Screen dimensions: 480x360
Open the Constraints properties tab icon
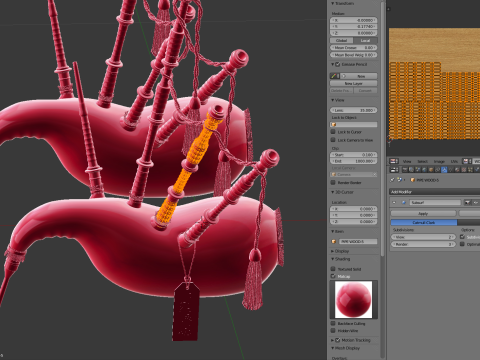438,170
